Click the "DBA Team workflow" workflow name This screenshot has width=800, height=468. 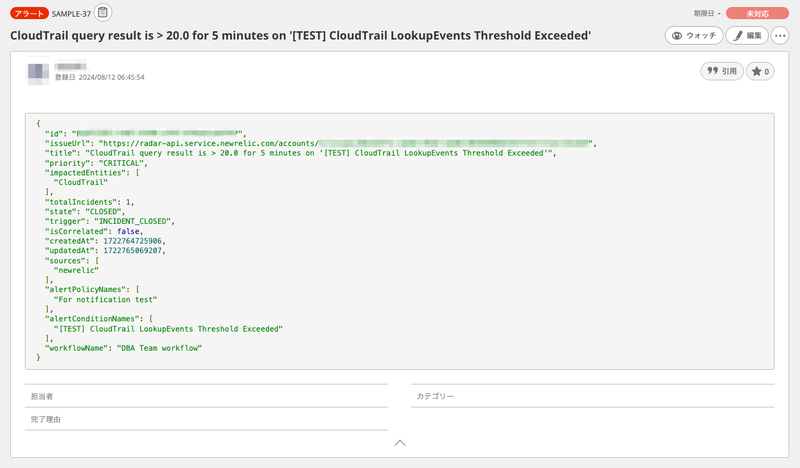159,348
